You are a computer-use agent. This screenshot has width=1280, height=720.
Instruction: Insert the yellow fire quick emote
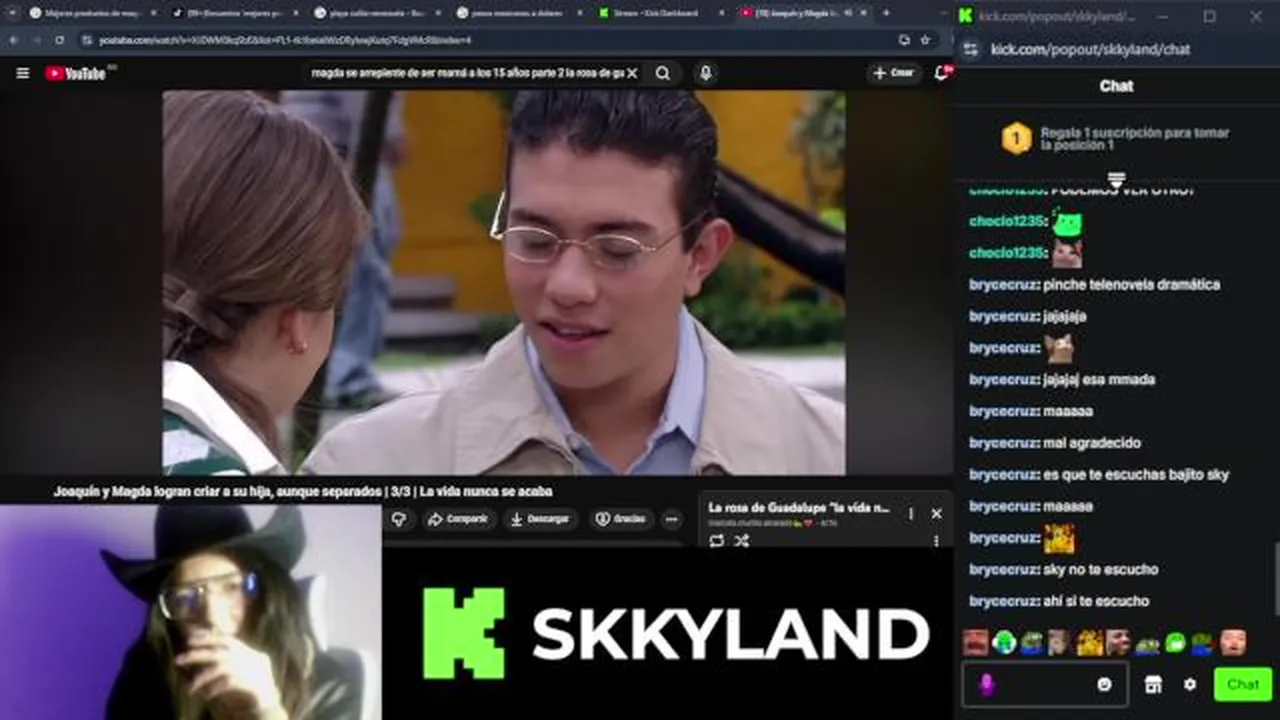pyautogui.click(x=1089, y=642)
